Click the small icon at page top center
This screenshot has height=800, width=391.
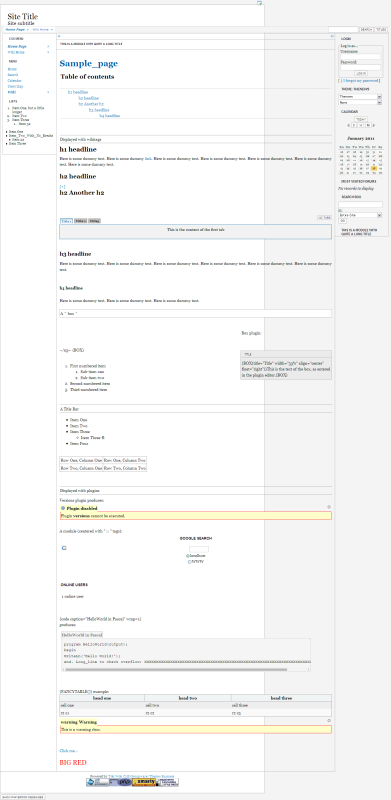point(259,3)
